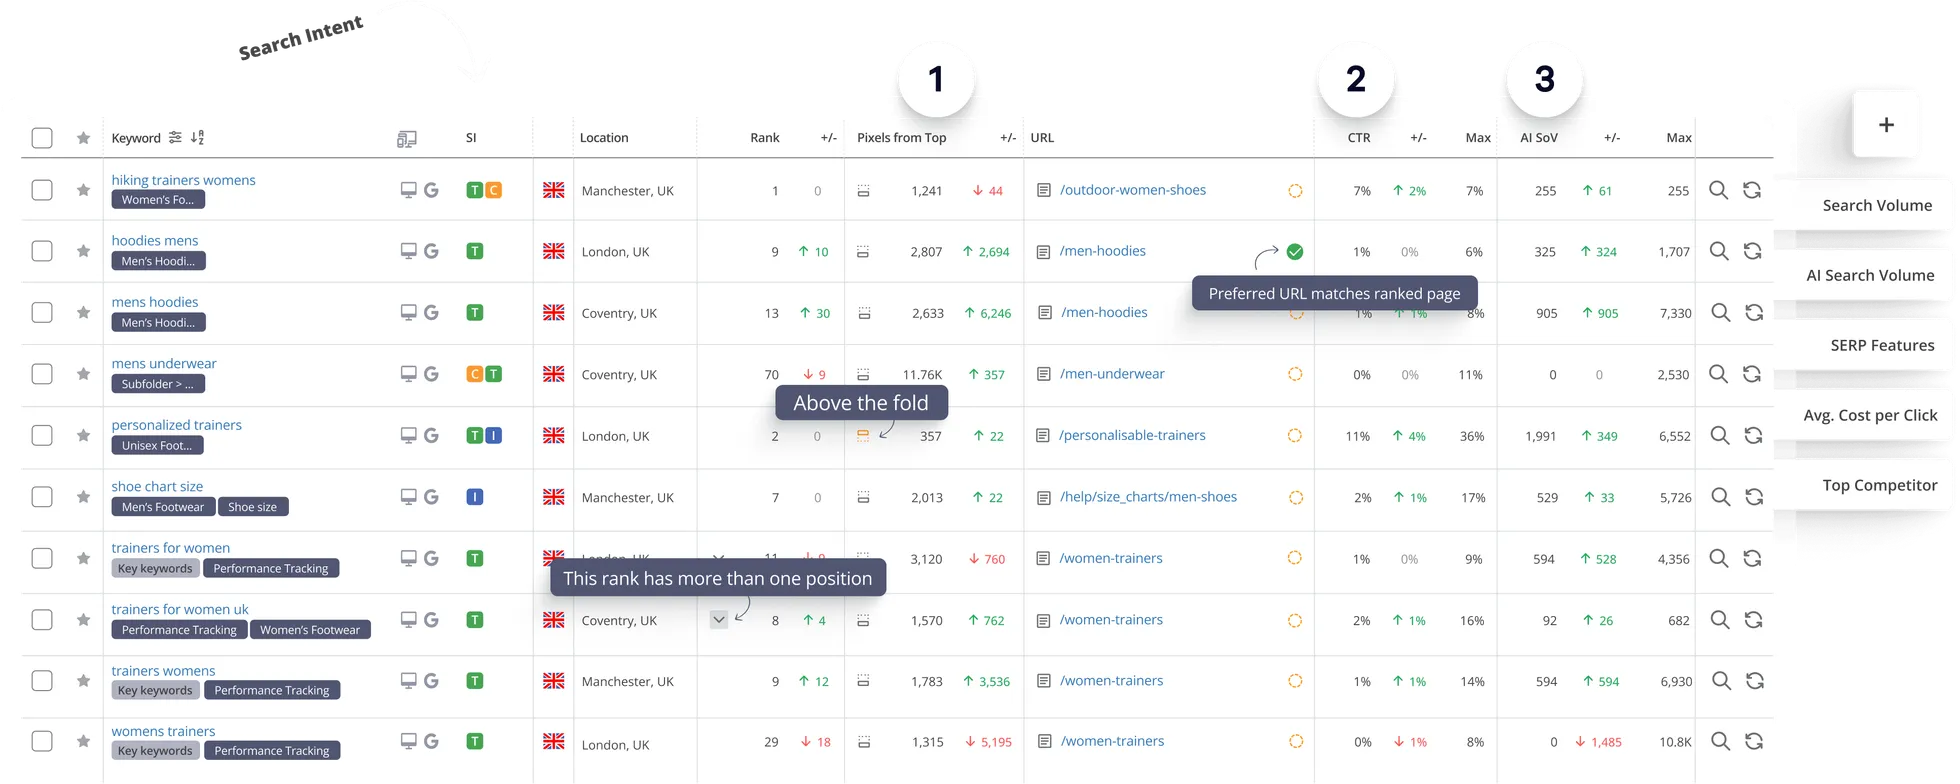Click the Google icon in shoe chart size row
This screenshot has height=784, width=1960.
(x=431, y=497)
